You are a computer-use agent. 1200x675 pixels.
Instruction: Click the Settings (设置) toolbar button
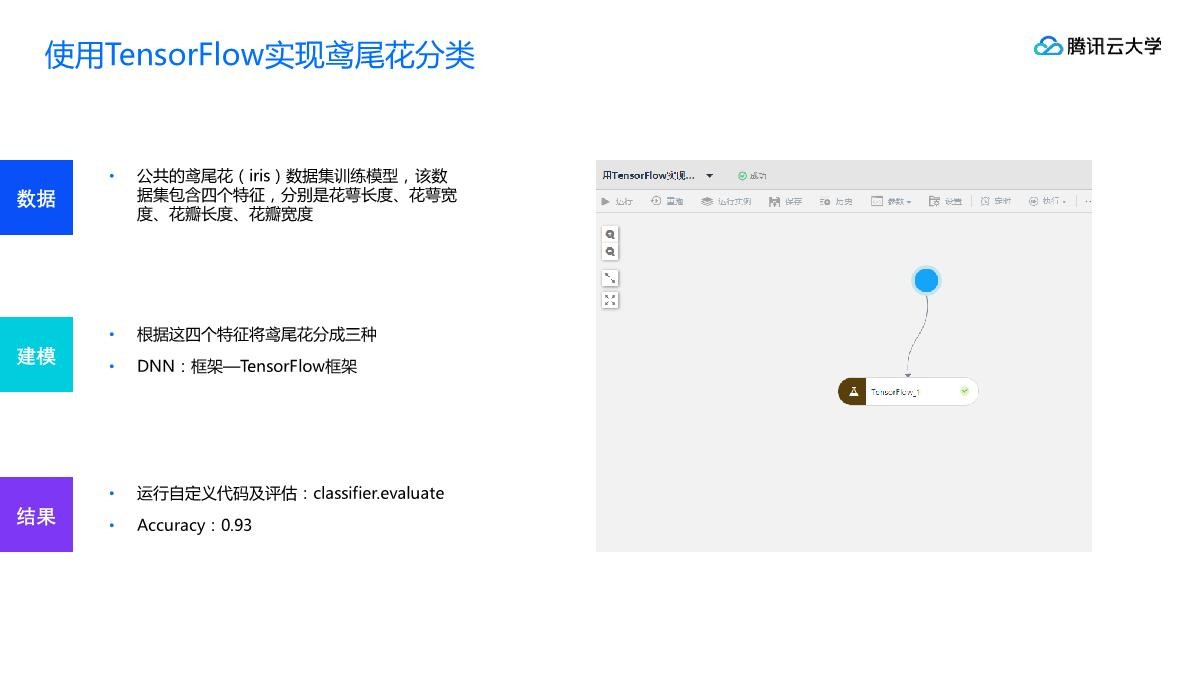[x=945, y=201]
